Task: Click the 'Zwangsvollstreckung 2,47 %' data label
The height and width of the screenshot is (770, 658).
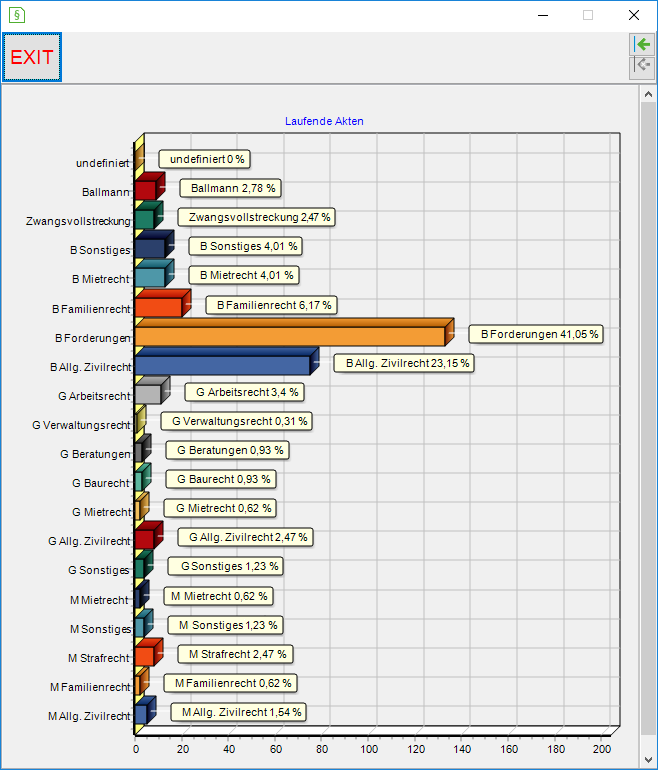Action: 256,217
